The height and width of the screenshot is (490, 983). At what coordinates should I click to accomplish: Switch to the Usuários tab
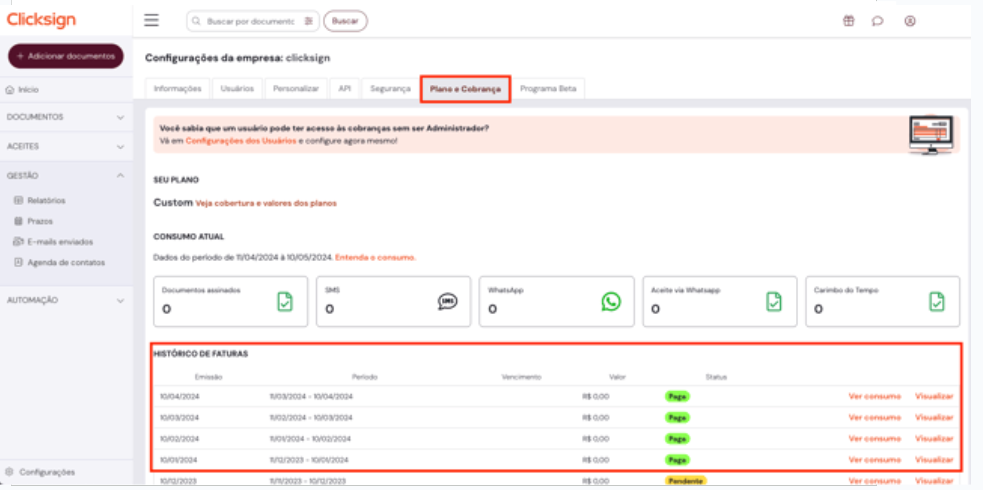pos(237,89)
